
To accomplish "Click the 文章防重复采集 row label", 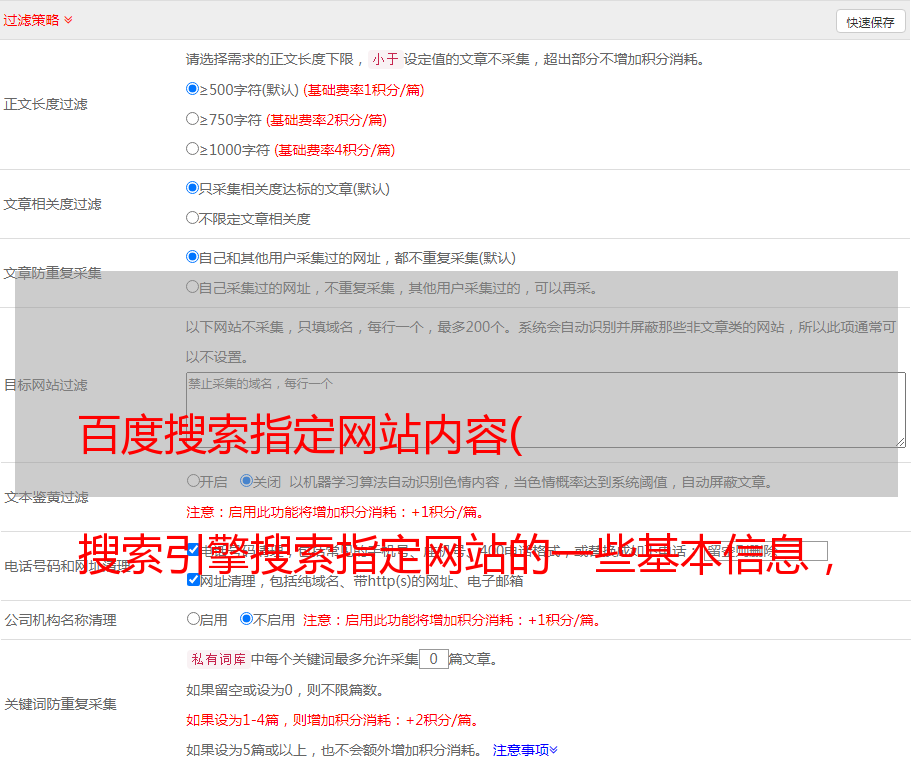I will coord(53,273).
